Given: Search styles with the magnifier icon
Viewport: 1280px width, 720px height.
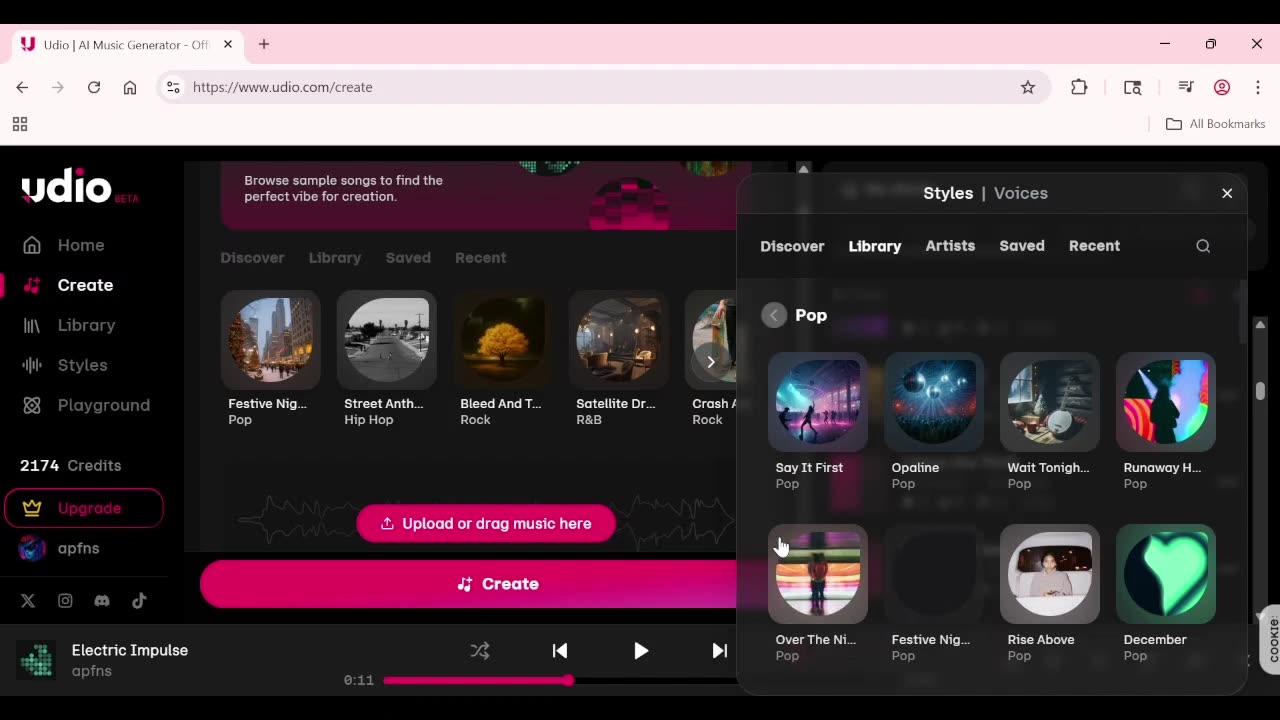Looking at the screenshot, I should (x=1203, y=246).
